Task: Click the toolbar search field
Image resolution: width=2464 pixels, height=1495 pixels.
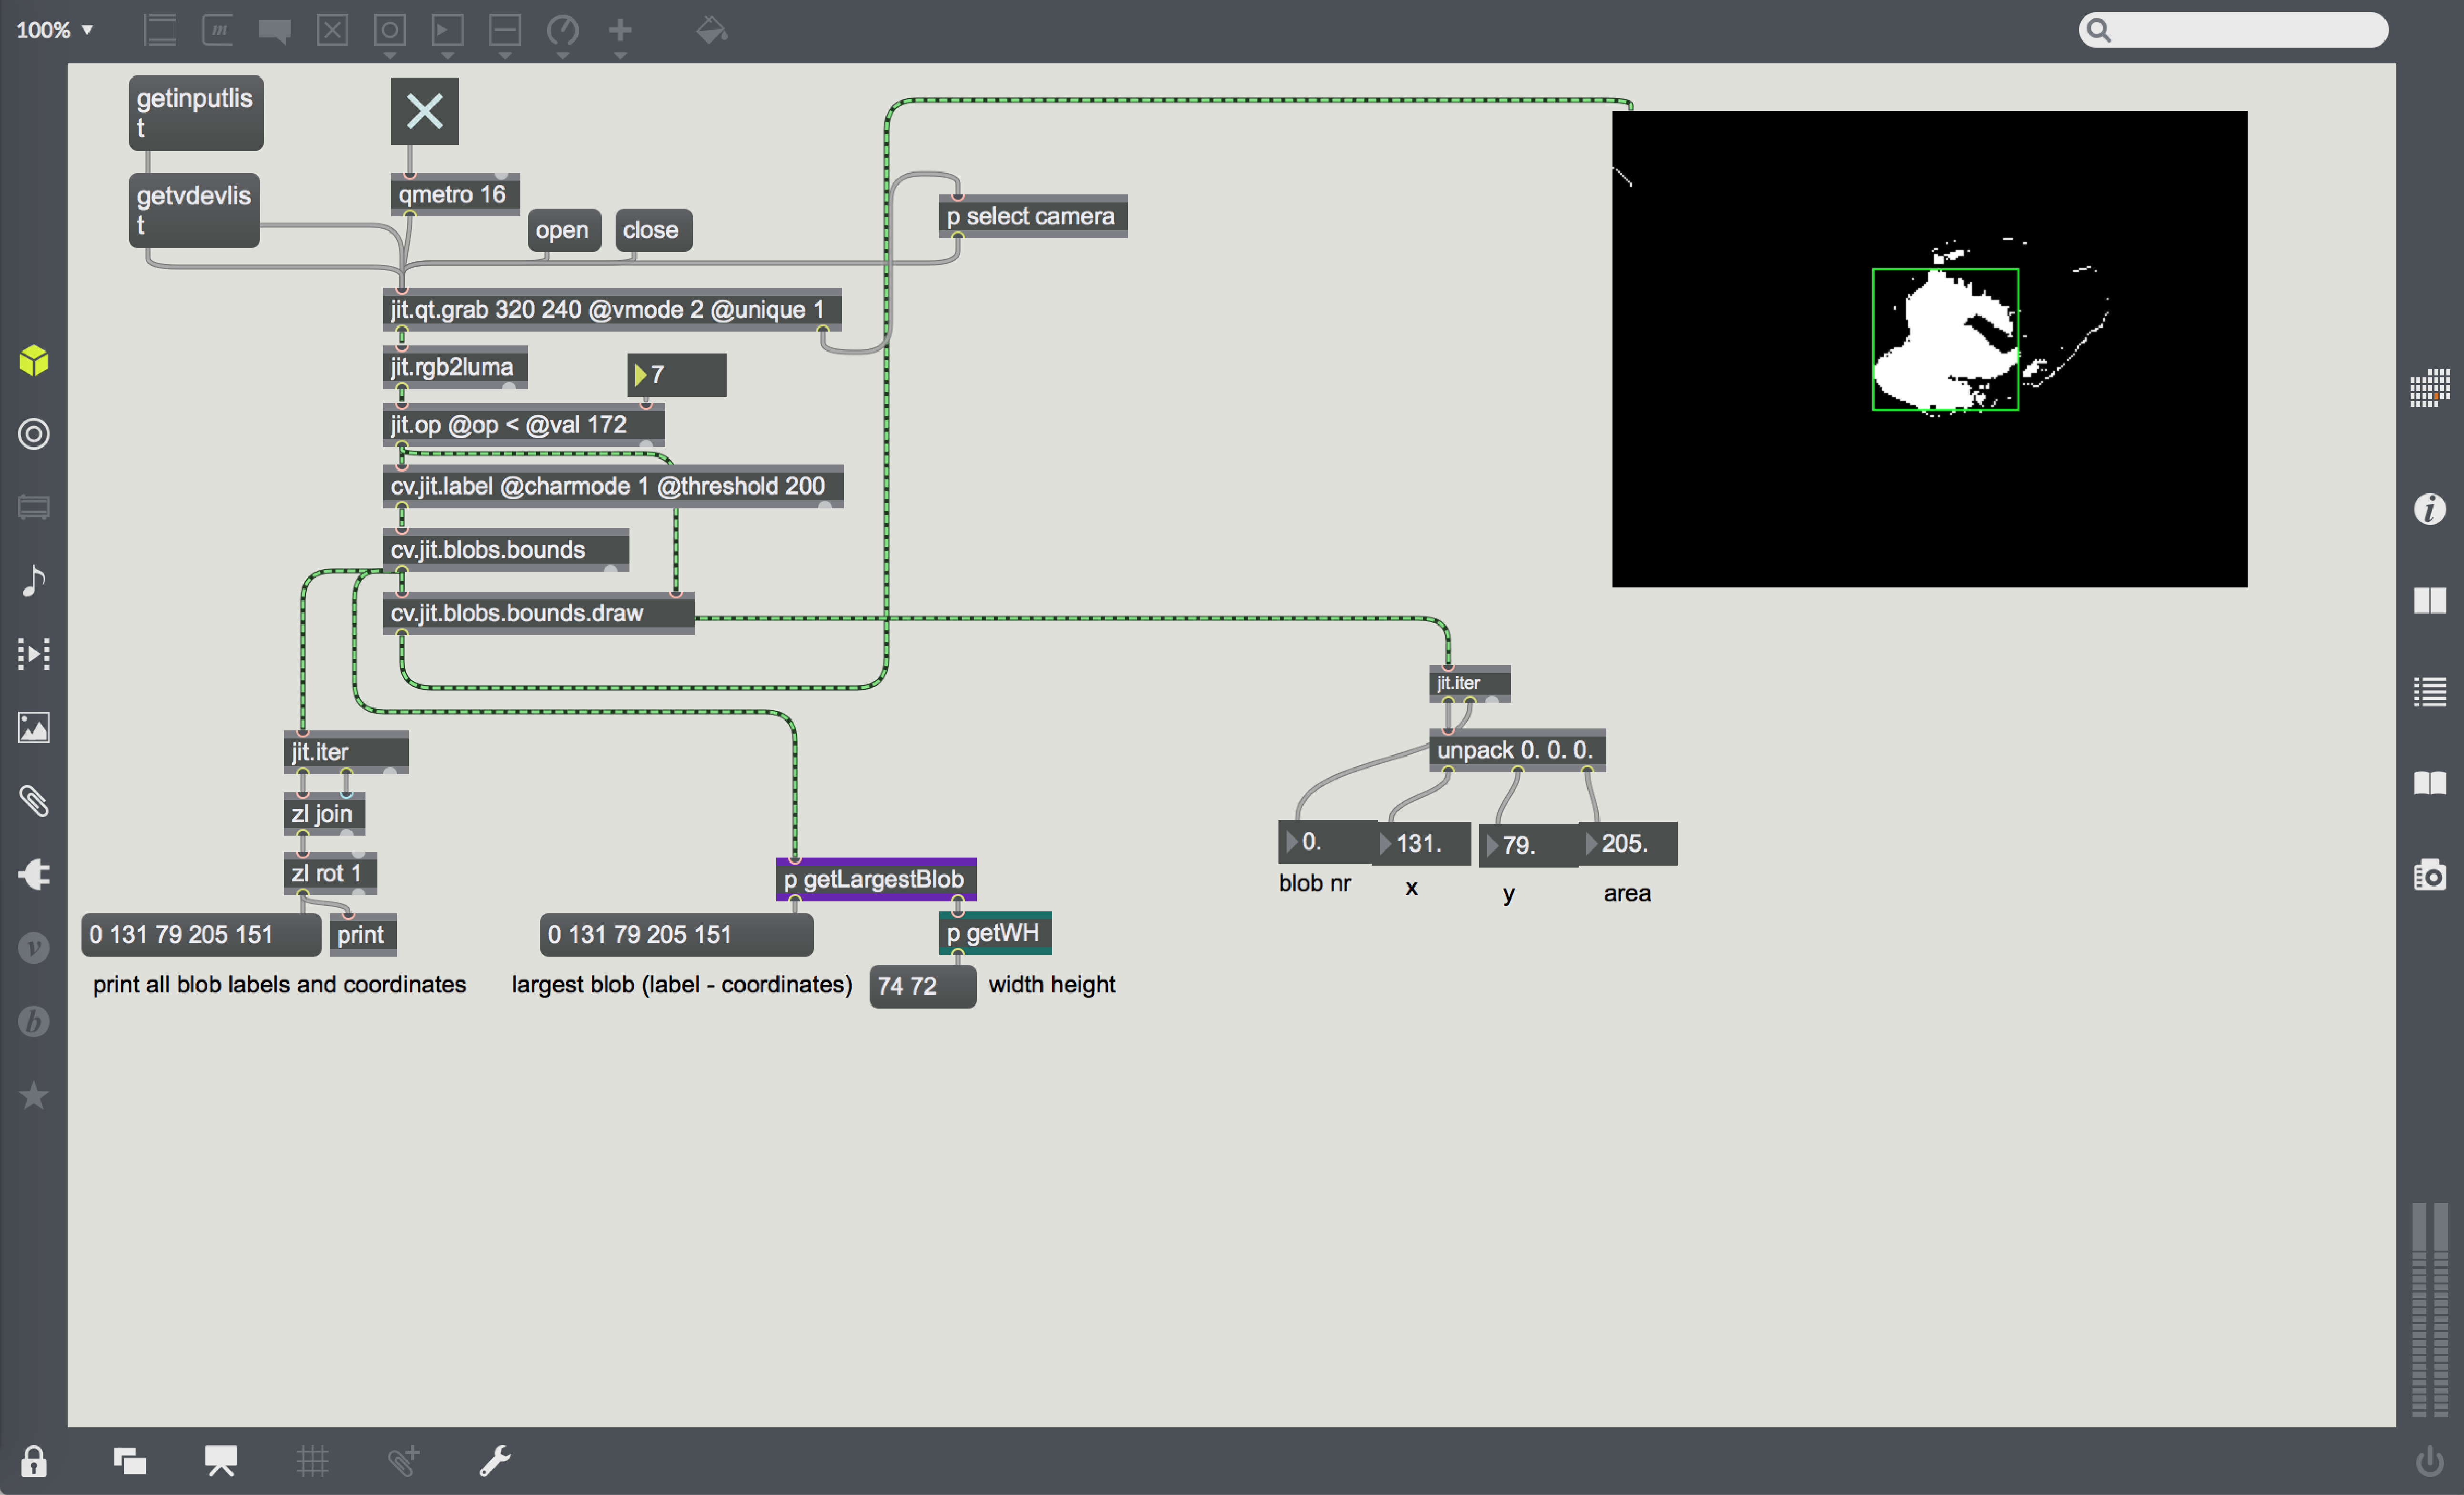Action: coord(2233,30)
